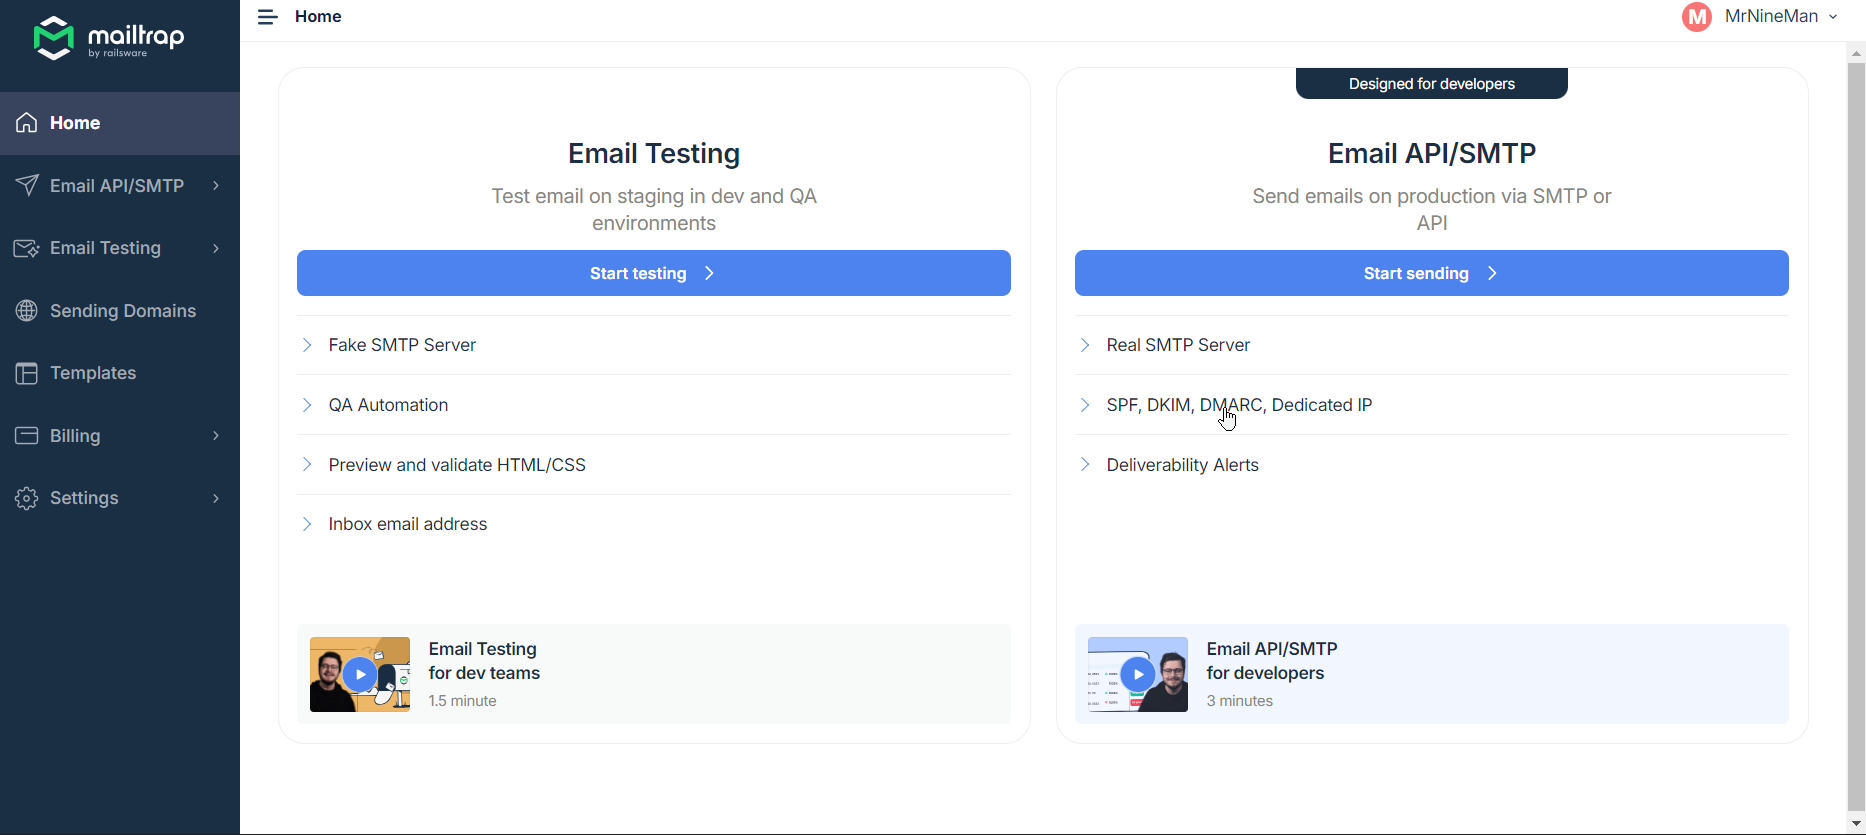
Task: Click the Real SMTP Server text
Action: point(1178,345)
